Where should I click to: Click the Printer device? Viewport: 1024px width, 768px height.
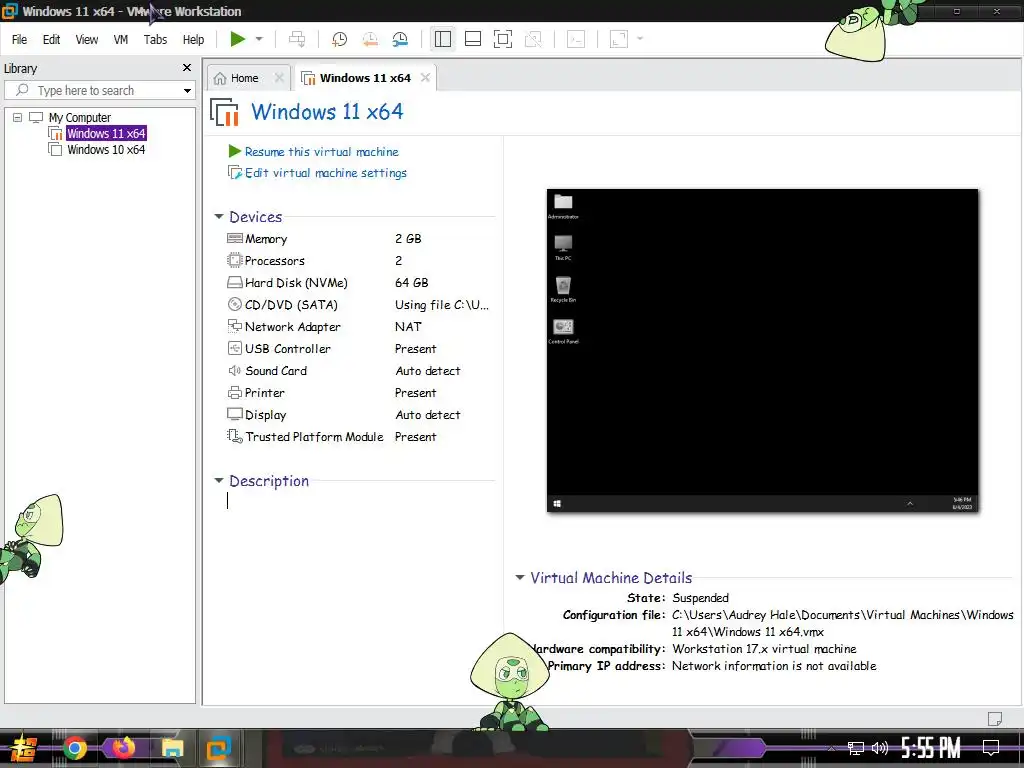coord(358,393)
